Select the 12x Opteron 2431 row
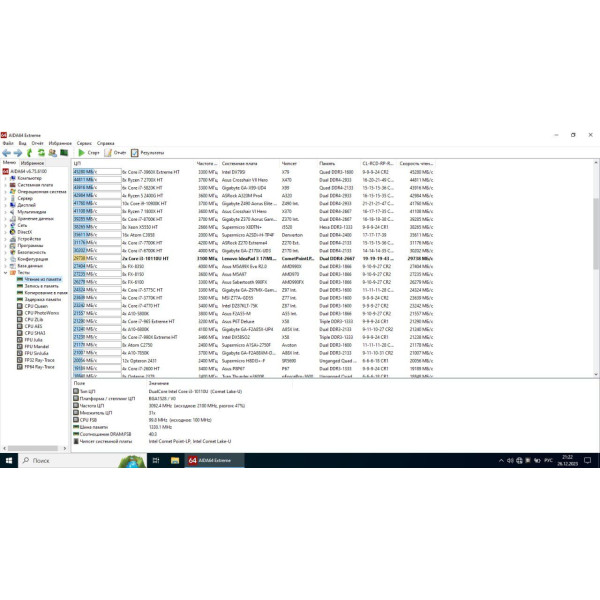Viewport: 600px width, 600px height. coord(253,361)
